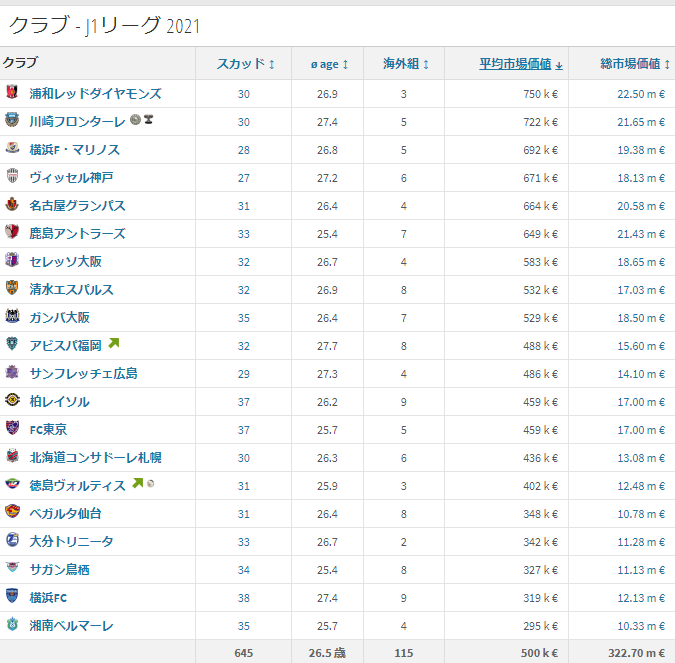Open 横浜F・マリノス club page
Viewport: 675px width, 663px height.
click(74, 150)
